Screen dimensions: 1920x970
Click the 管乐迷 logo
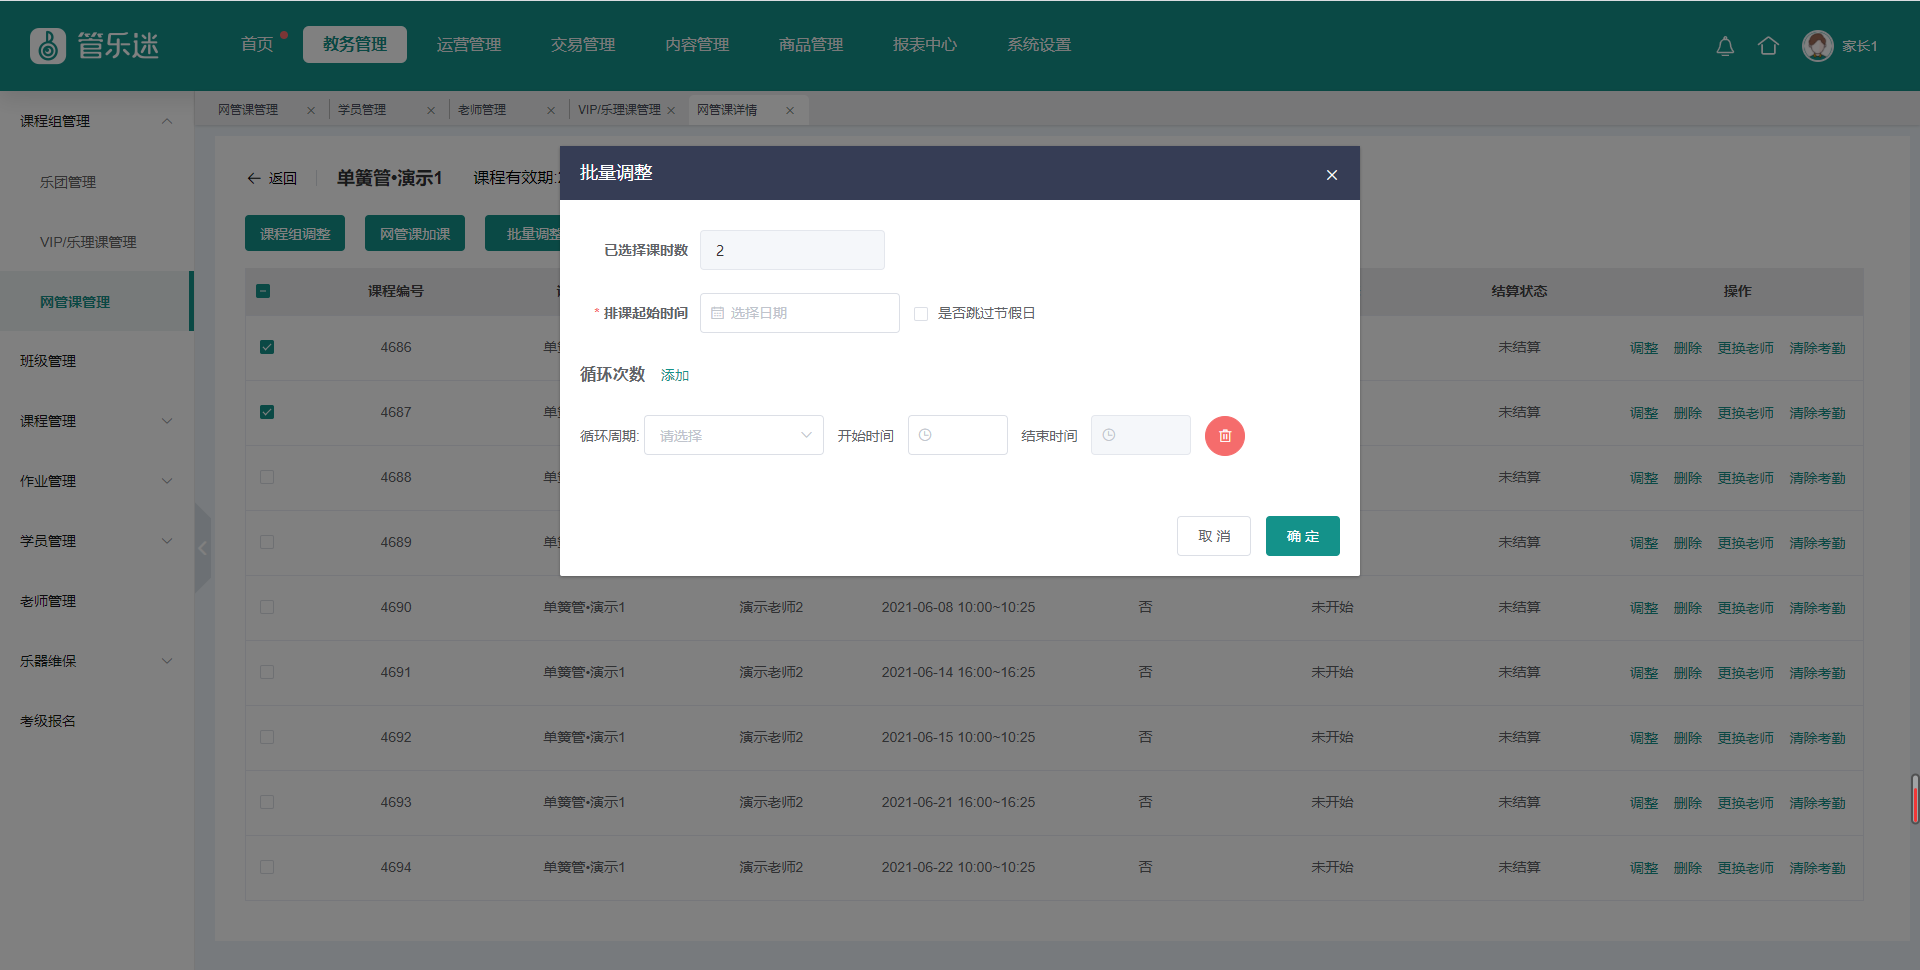click(x=95, y=46)
